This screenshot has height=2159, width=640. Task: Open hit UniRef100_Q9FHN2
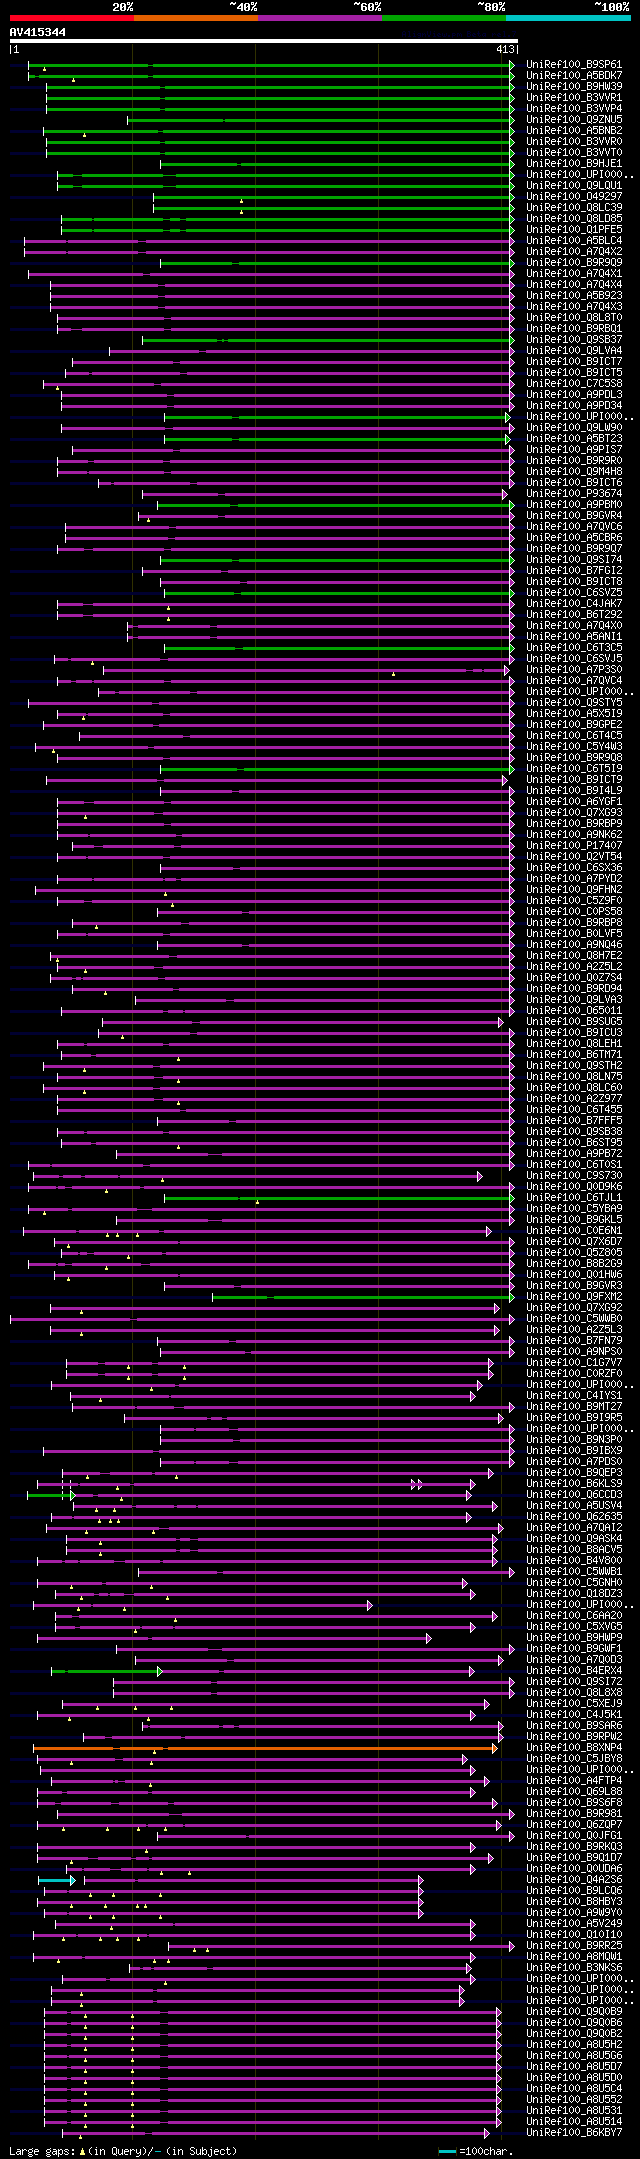point(574,890)
